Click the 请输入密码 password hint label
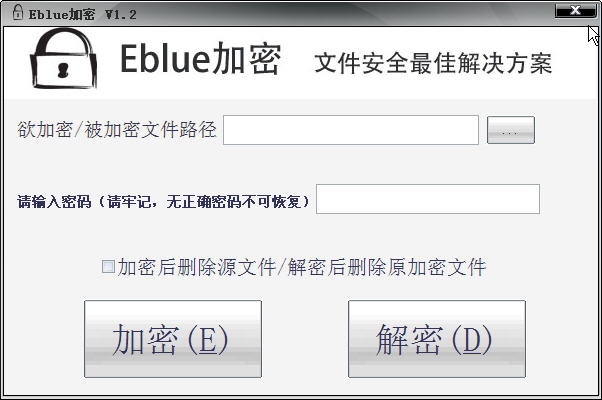 [x=163, y=201]
